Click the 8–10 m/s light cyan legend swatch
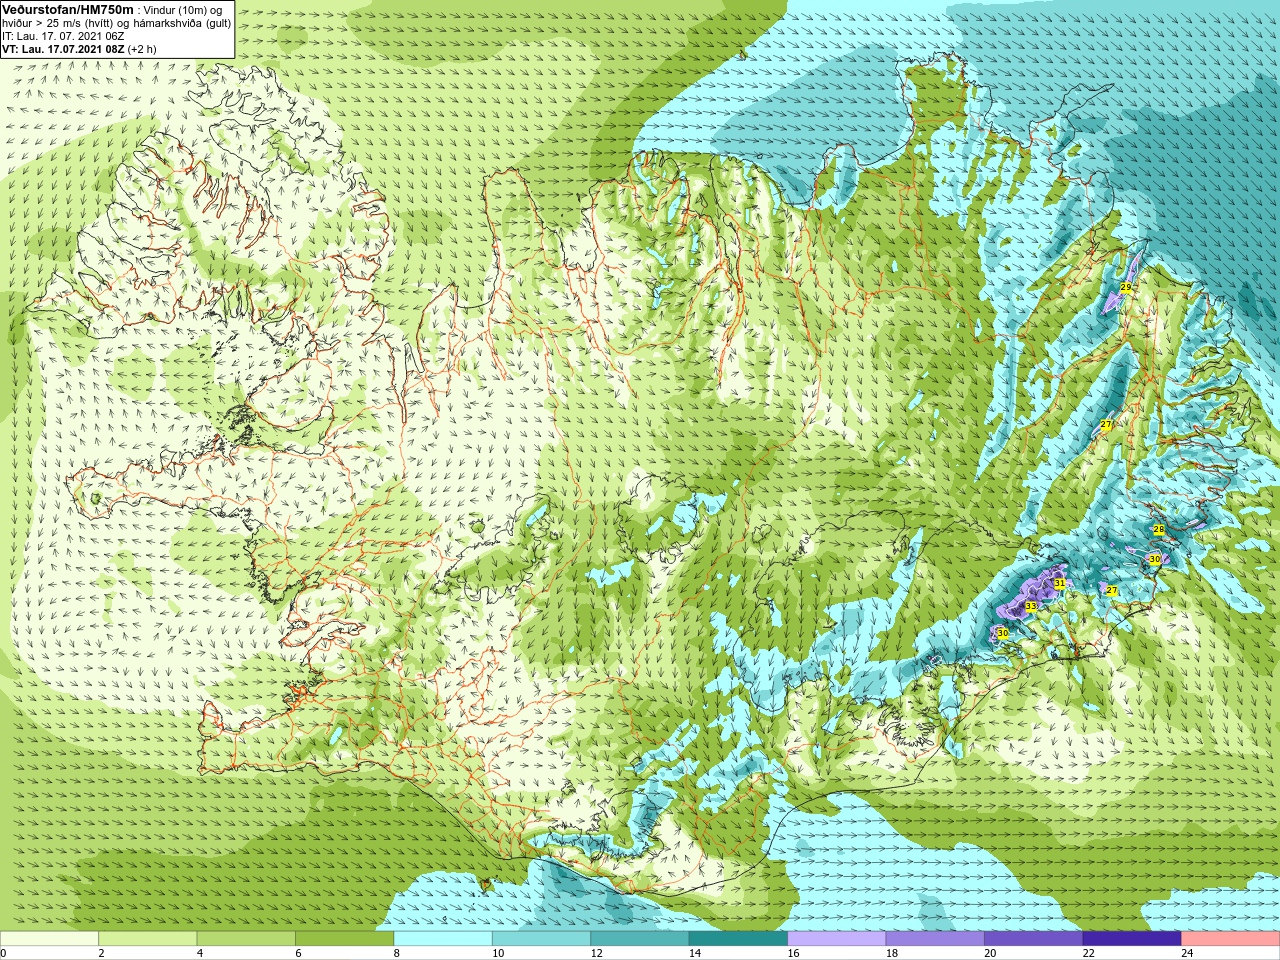 coord(443,939)
